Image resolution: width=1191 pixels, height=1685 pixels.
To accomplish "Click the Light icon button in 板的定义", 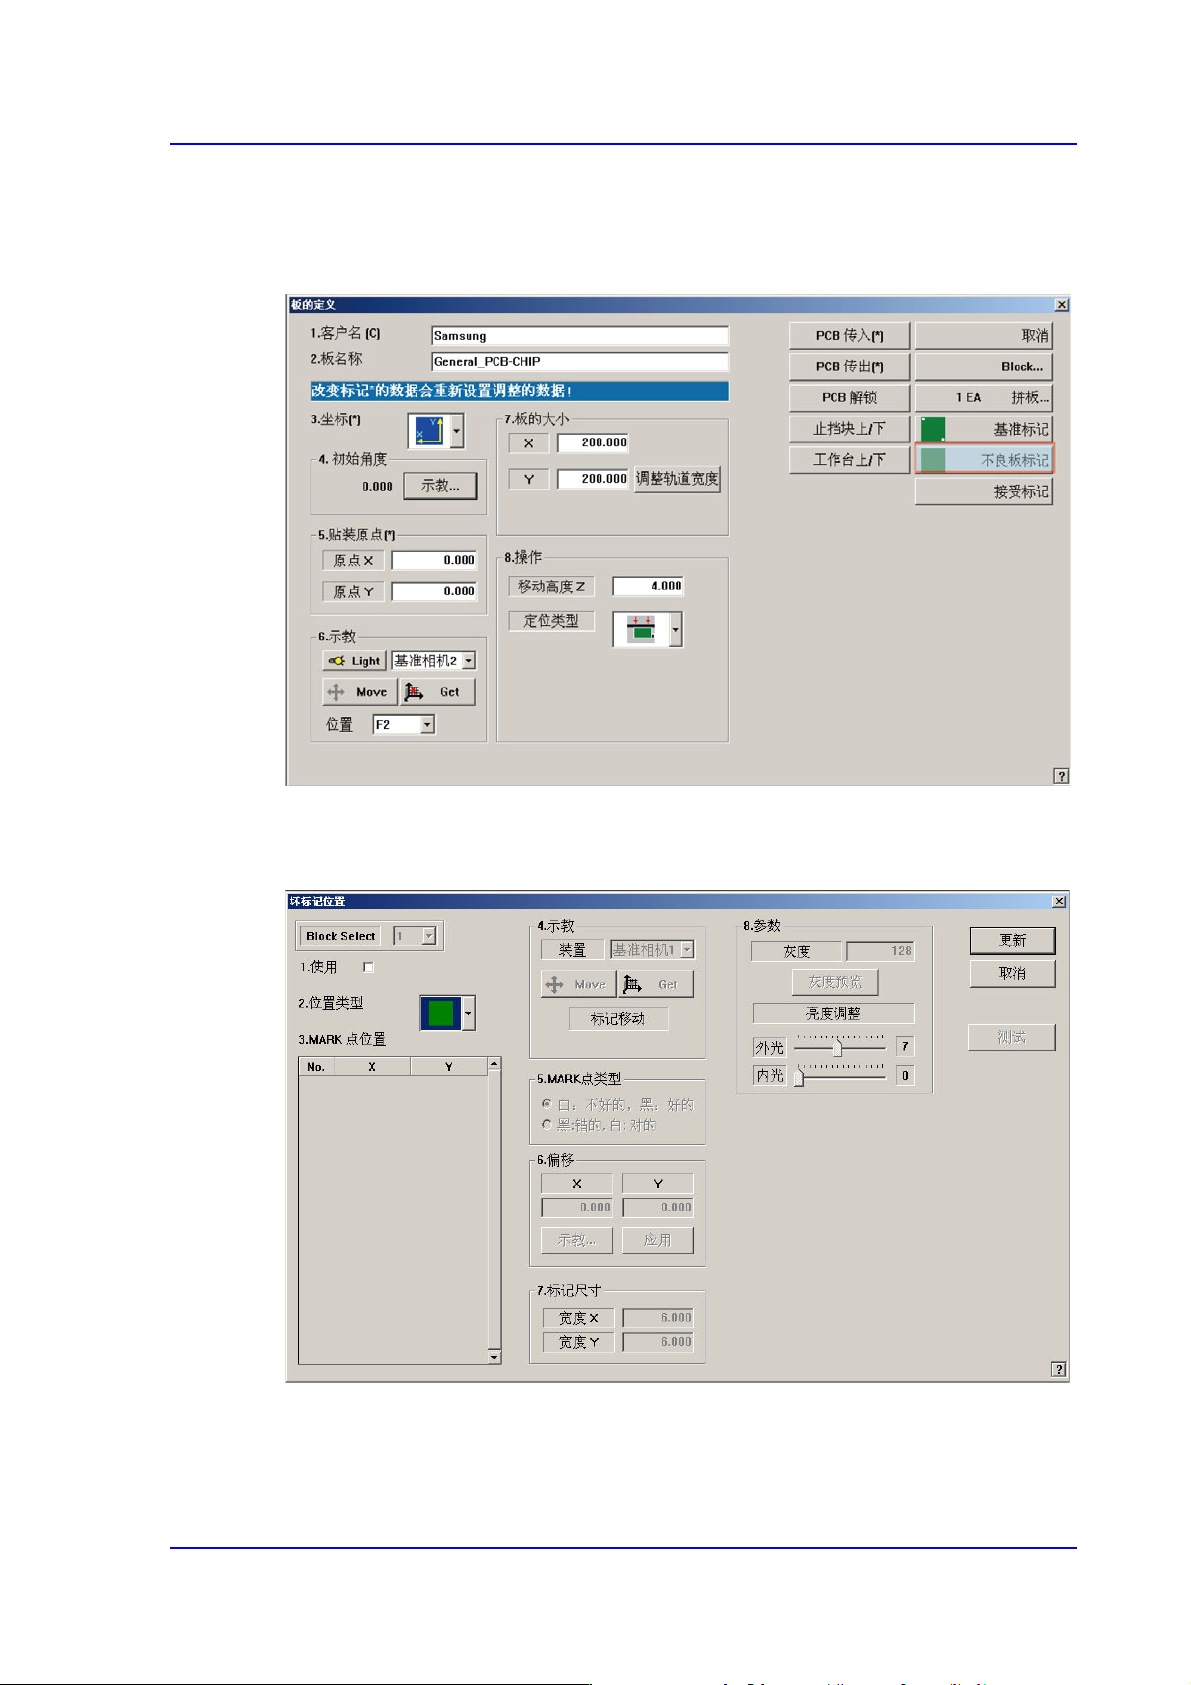I will 355,661.
